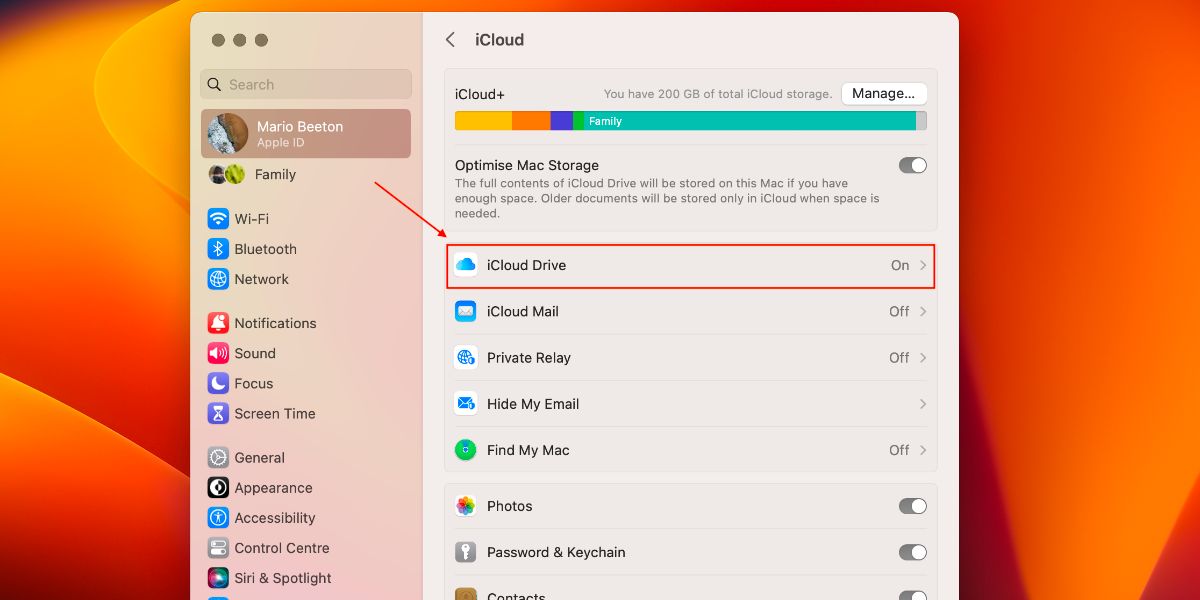Click the Focus moon icon
Viewport: 1200px width, 600px height.
tap(218, 383)
